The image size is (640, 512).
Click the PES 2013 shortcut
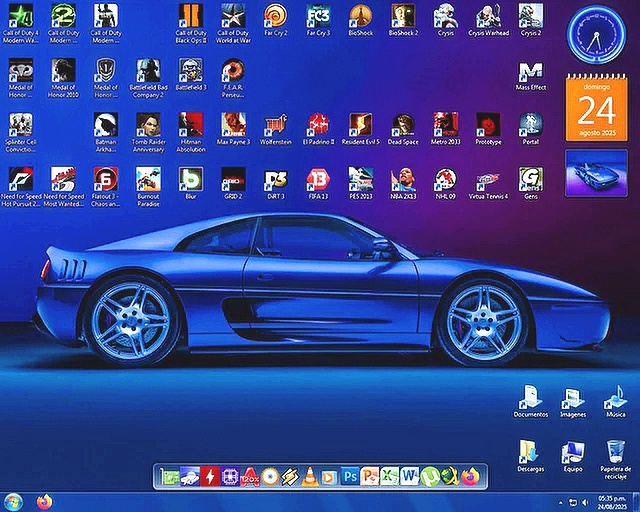[x=361, y=183]
